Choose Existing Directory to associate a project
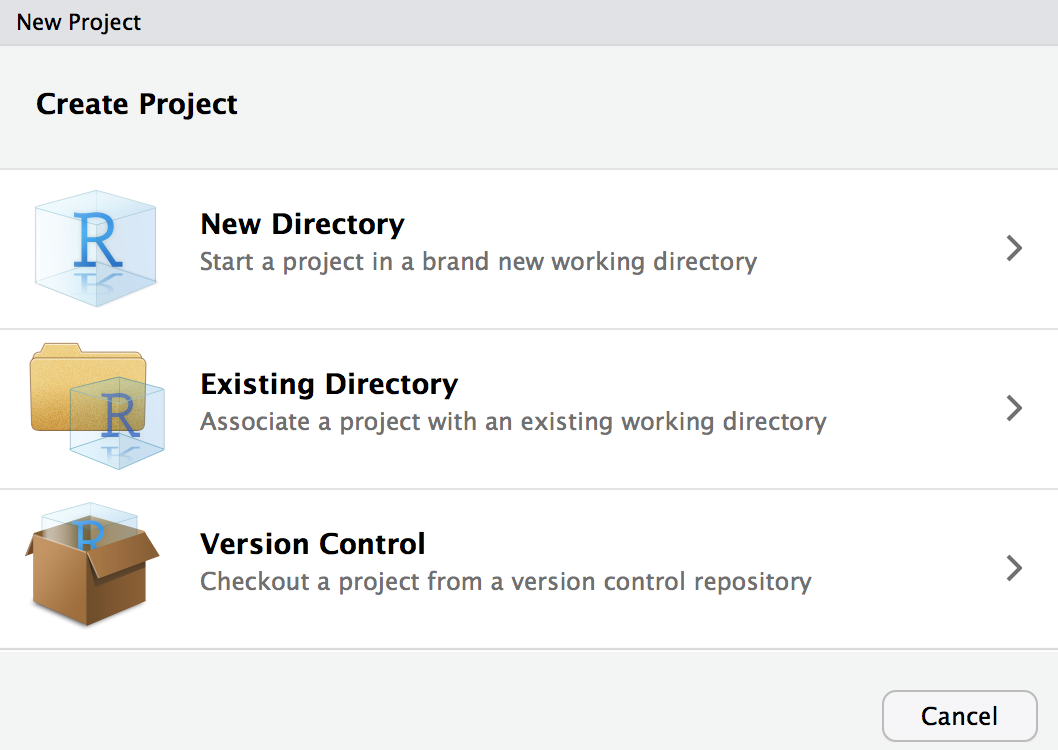 tap(328, 383)
